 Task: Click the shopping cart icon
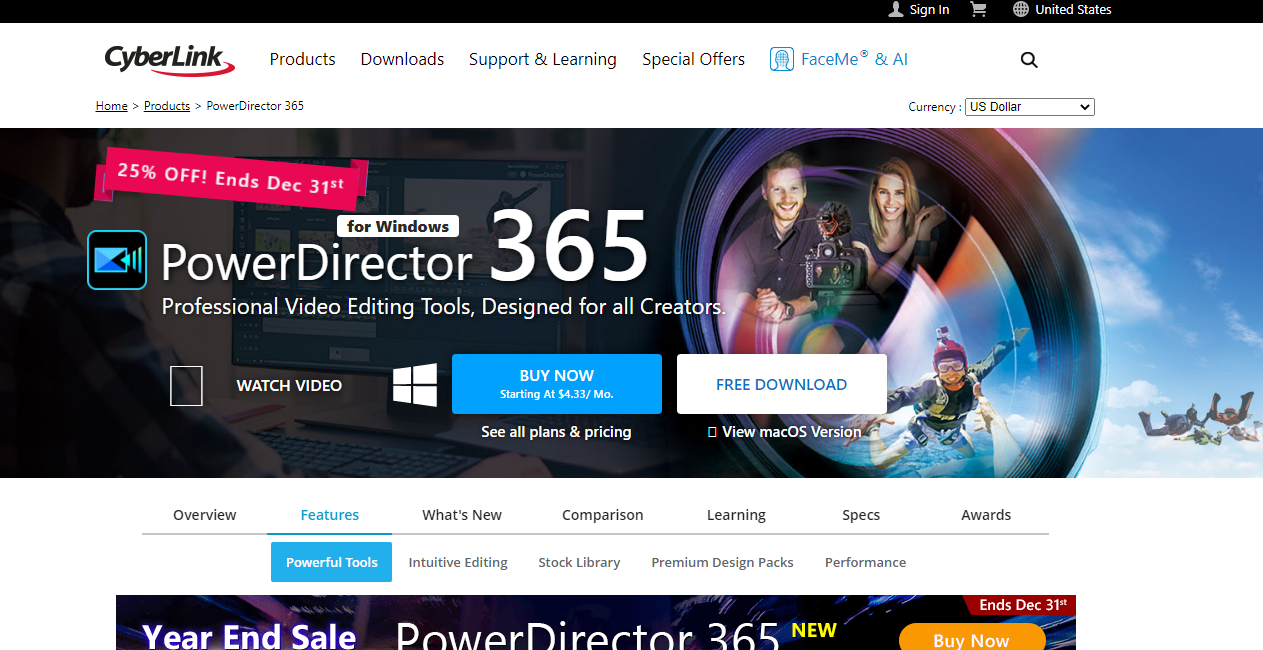978,10
